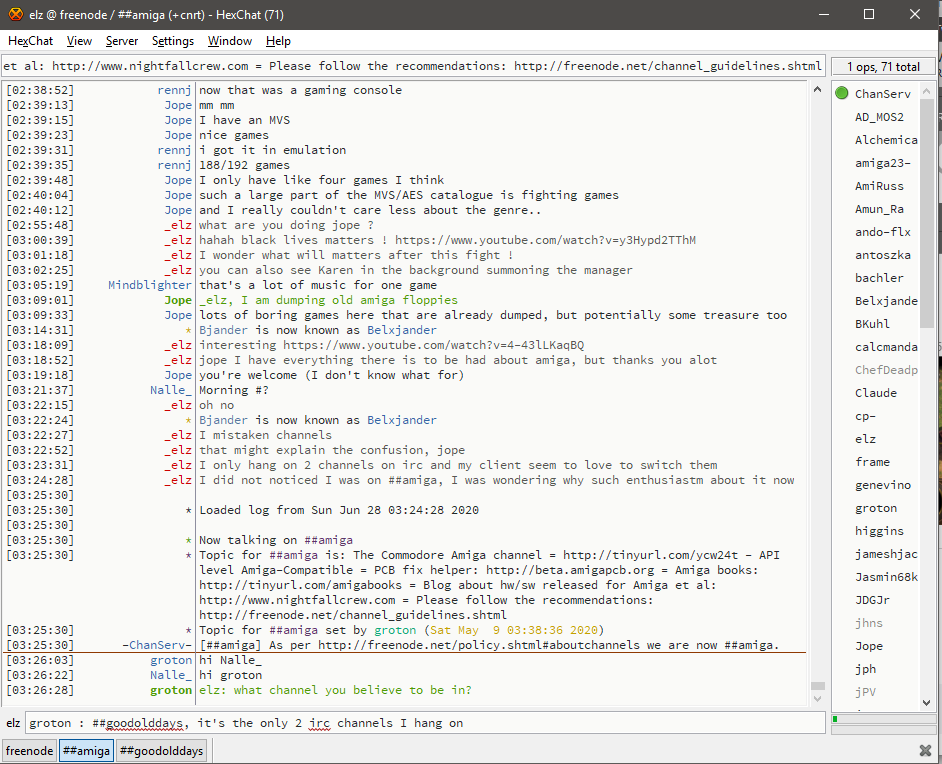Open the policy.shtml#aboutchannels link
This screenshot has width=942, height=764.
(479, 645)
